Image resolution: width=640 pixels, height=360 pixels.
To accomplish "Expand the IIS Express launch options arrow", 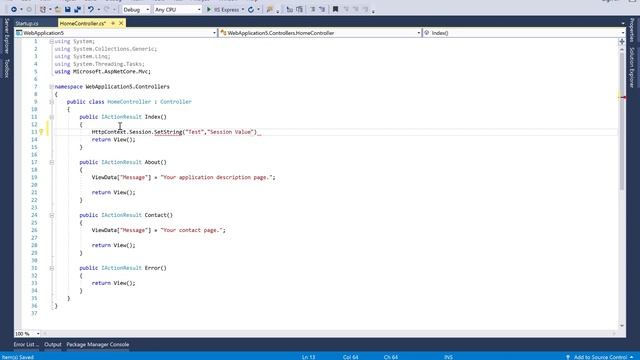I will point(243,9).
